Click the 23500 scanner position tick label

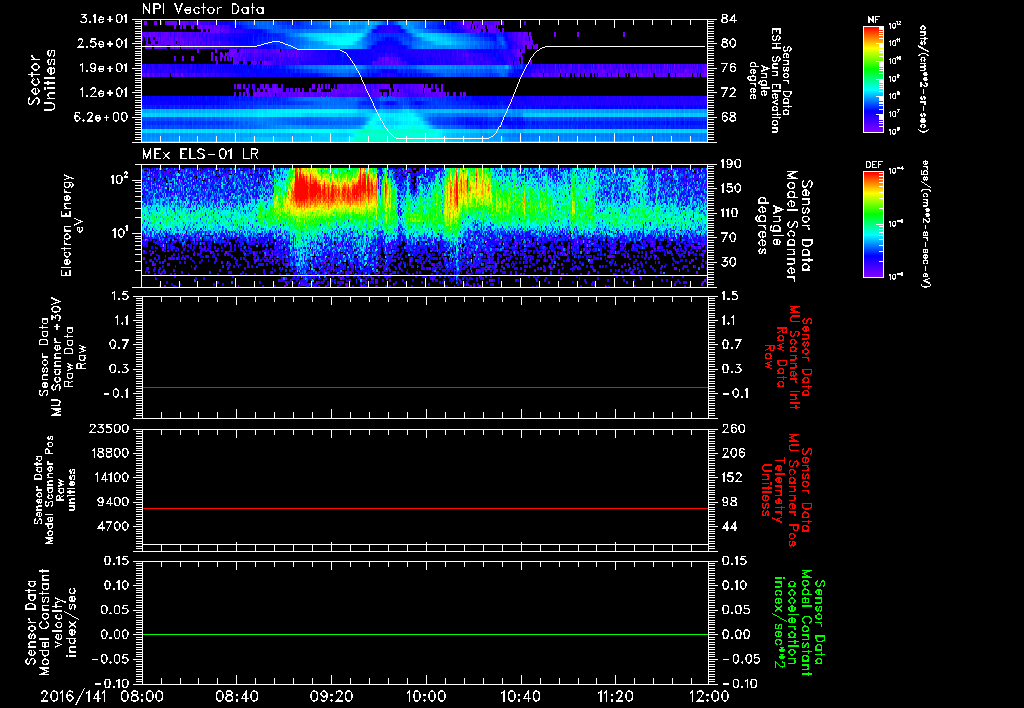click(110, 428)
